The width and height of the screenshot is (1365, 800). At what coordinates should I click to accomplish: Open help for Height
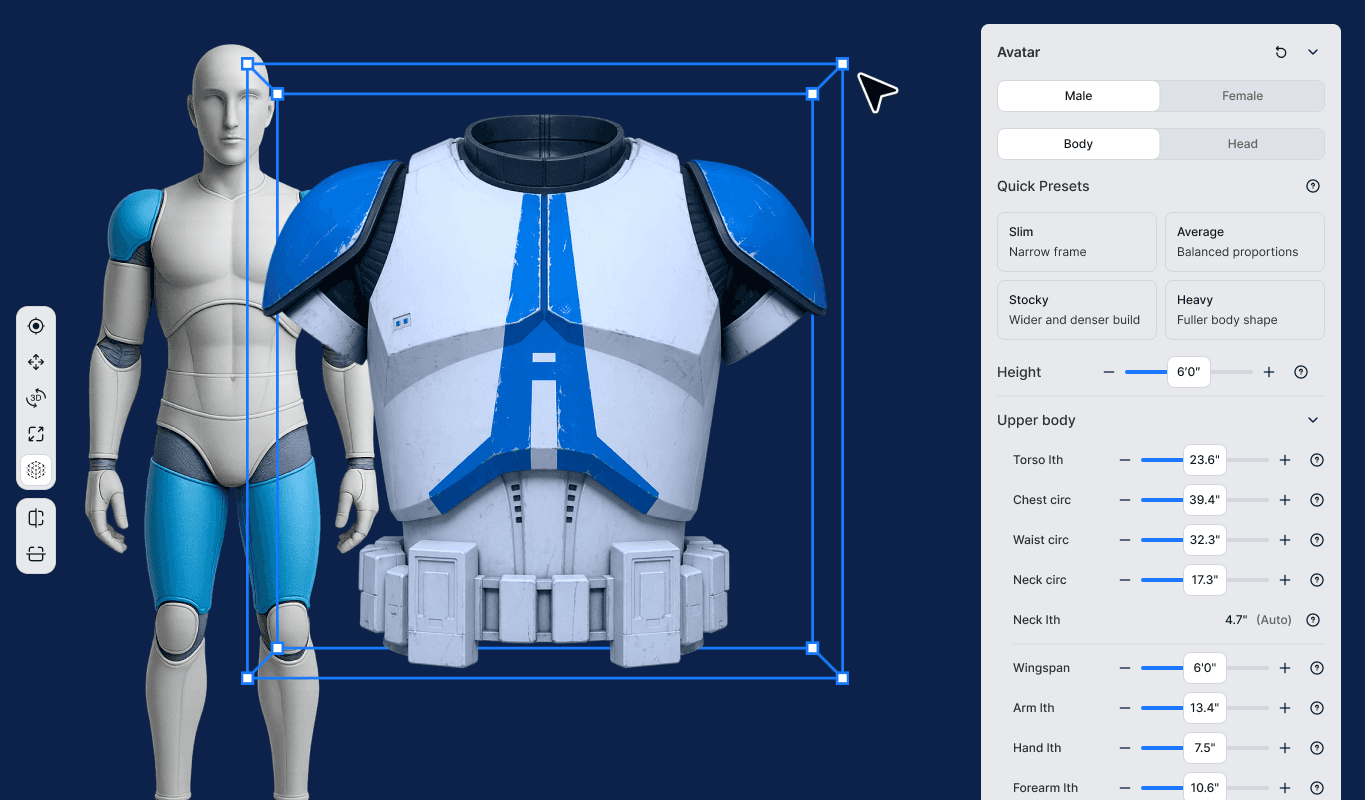click(x=1301, y=372)
